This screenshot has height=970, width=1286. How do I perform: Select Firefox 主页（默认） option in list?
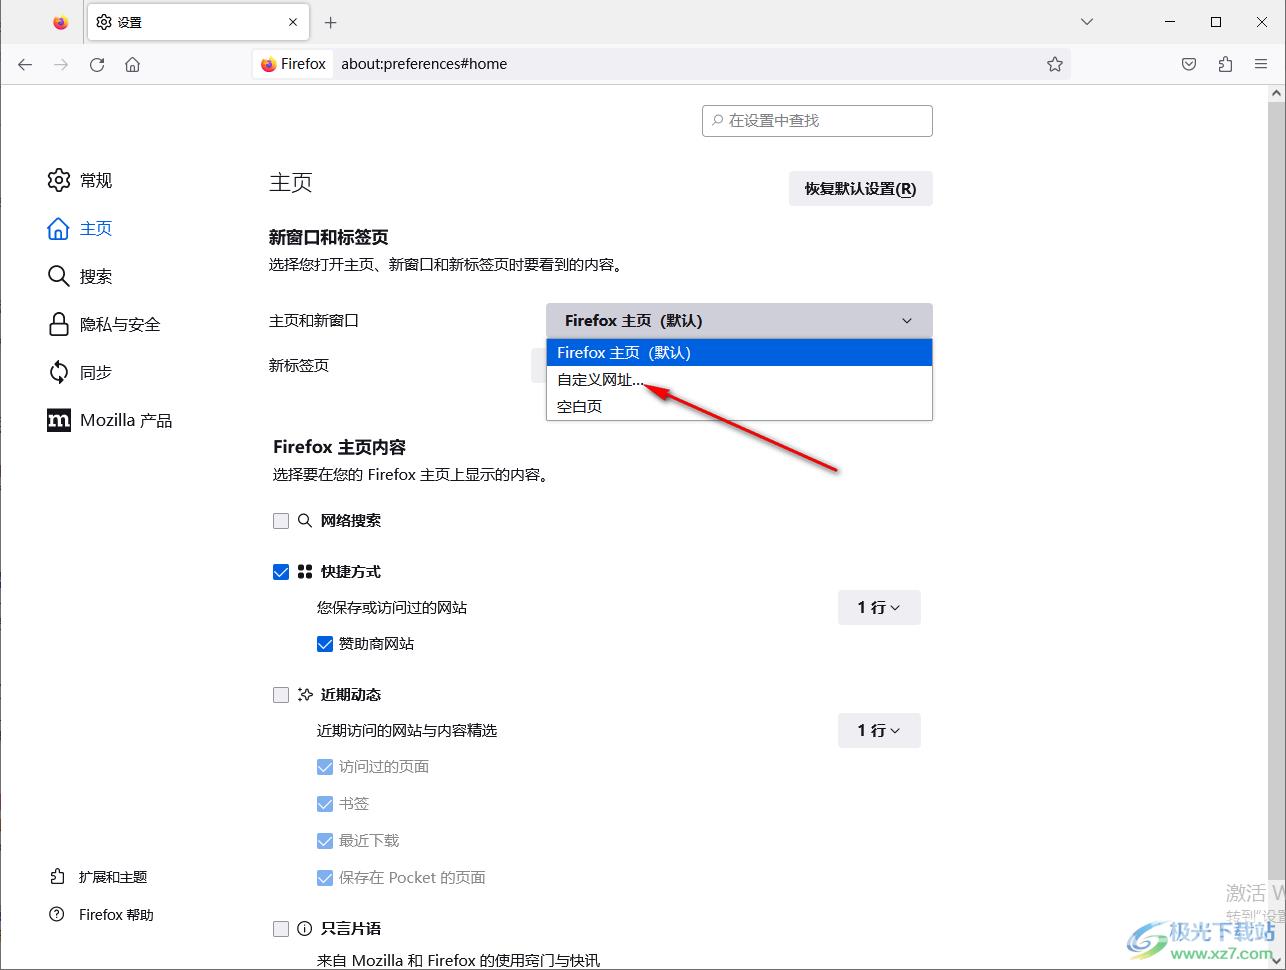739,353
